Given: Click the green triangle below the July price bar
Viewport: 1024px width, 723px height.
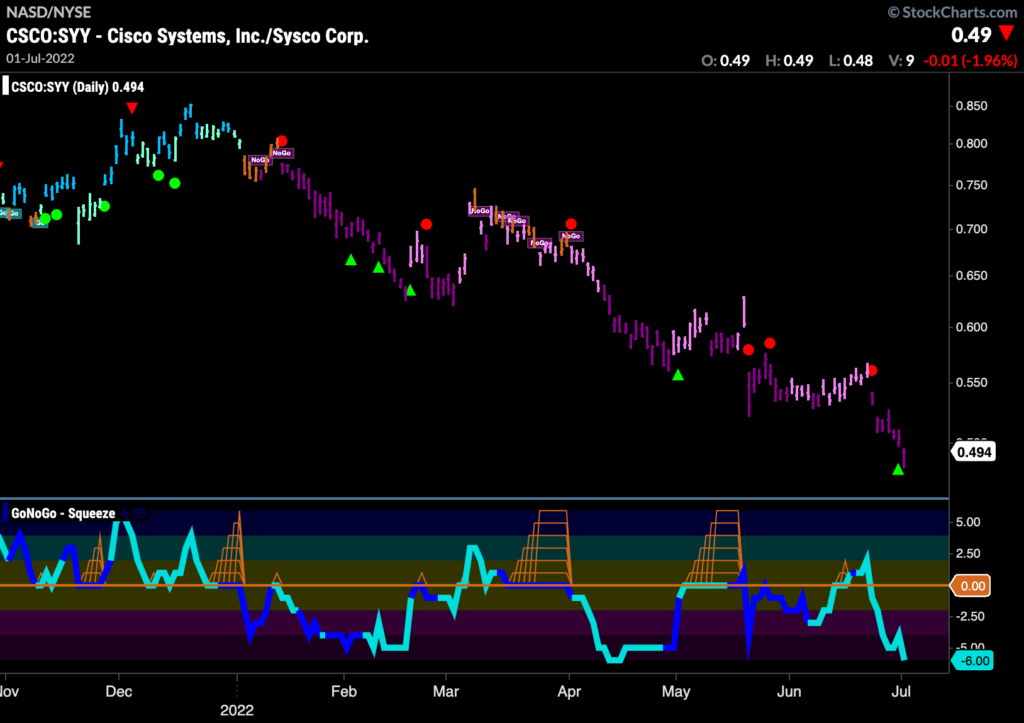Looking at the screenshot, I should point(898,469).
